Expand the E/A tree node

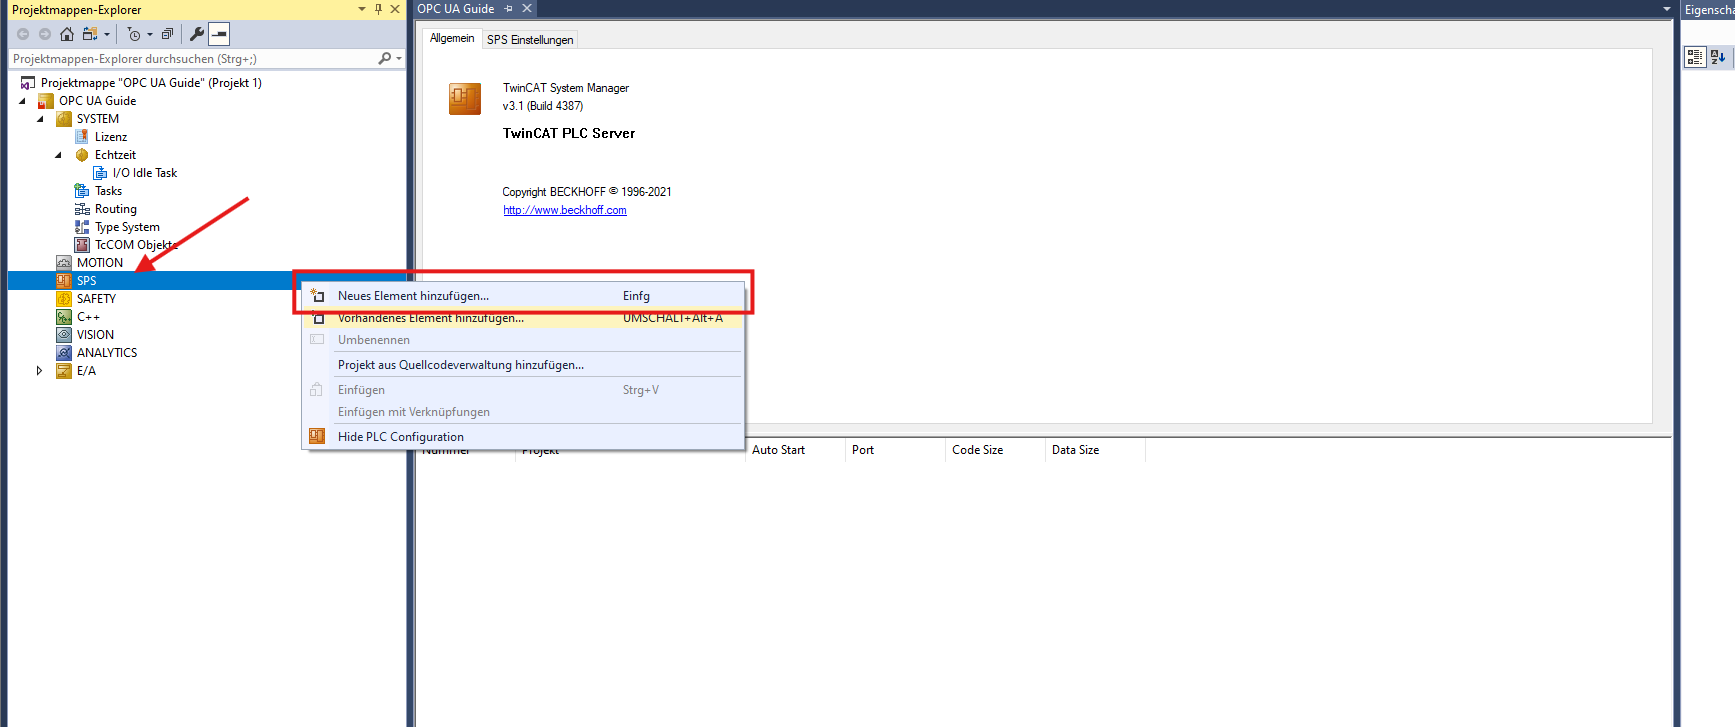click(39, 371)
